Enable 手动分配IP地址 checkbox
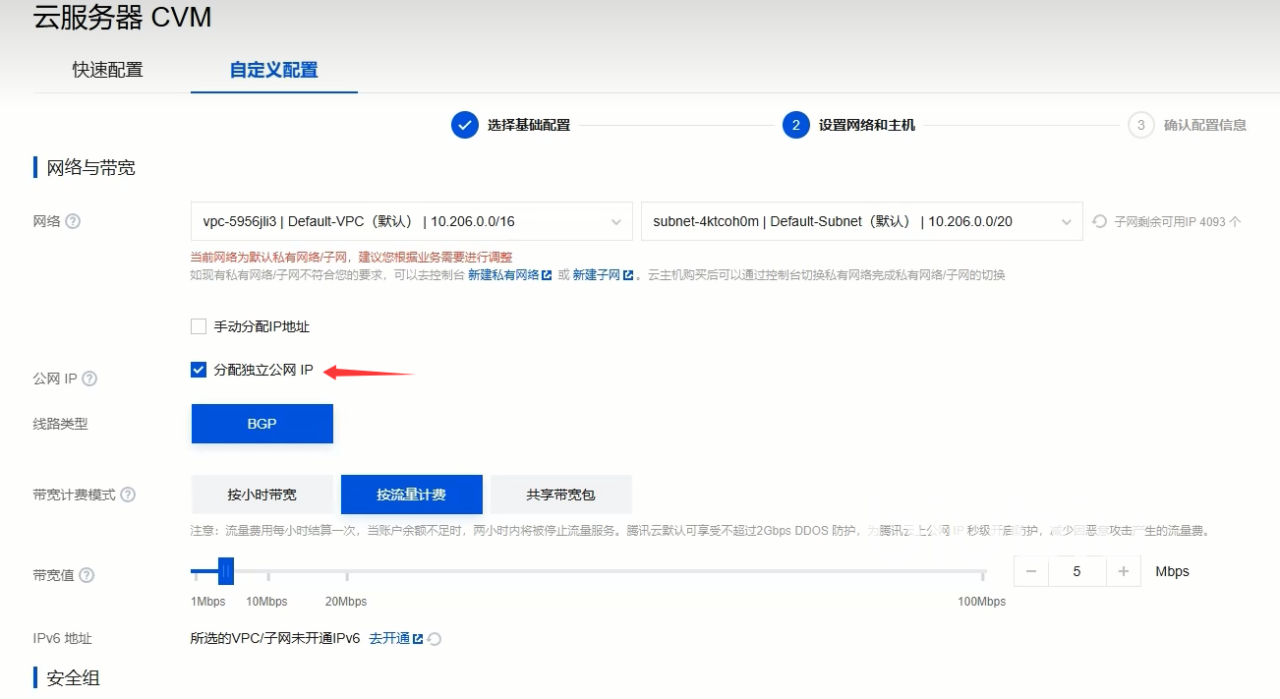Viewport: 1280px width, 699px height. 198,327
